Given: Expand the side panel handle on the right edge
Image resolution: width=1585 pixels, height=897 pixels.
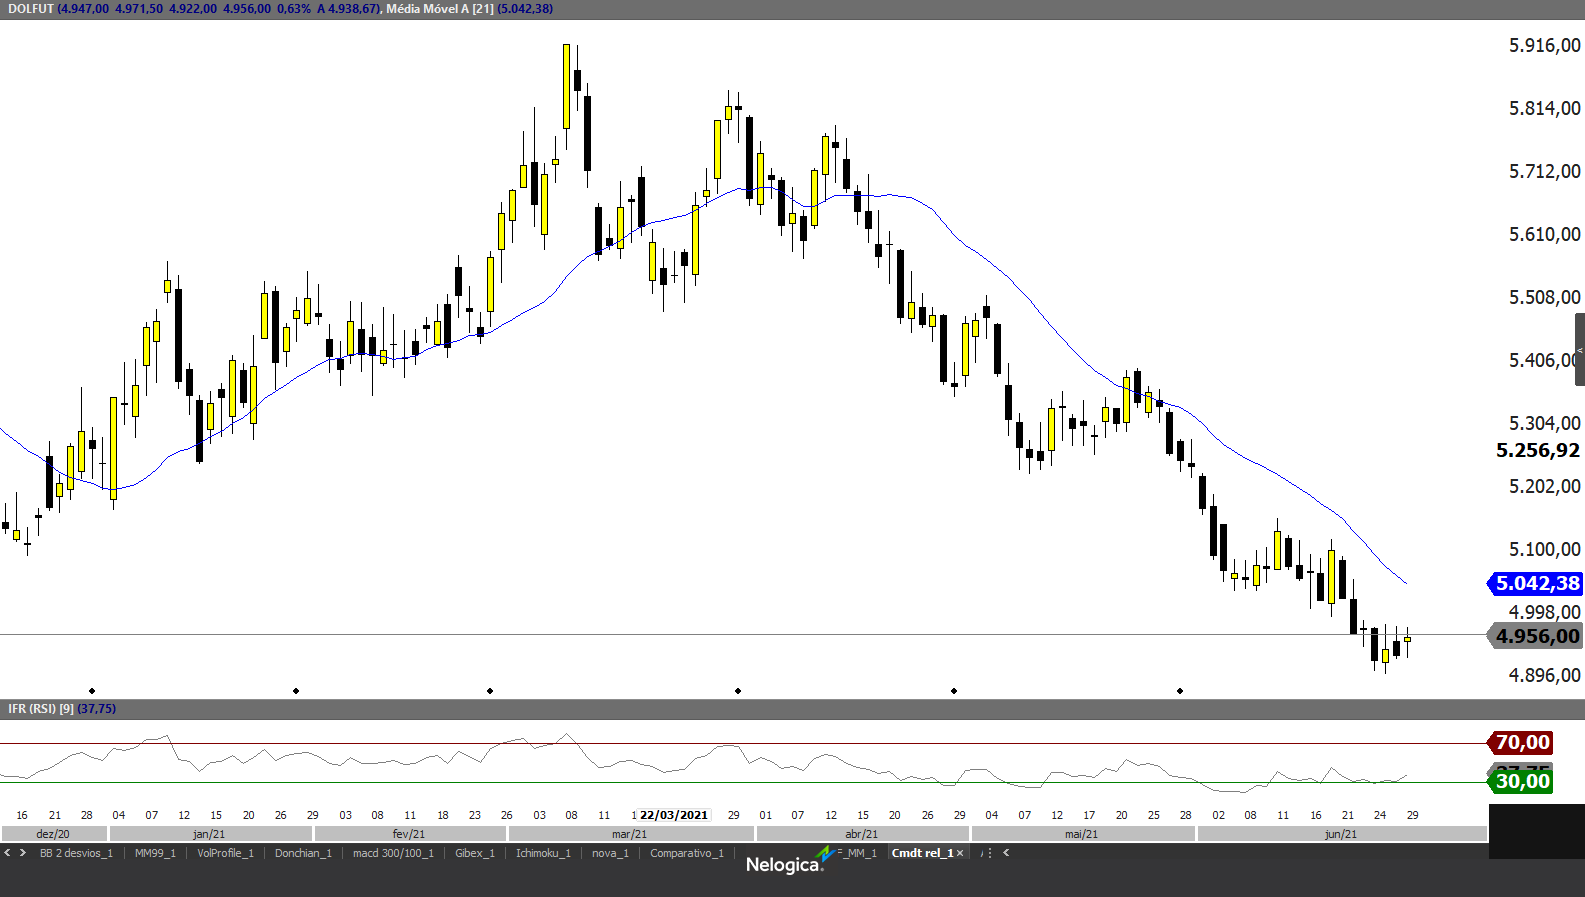Looking at the screenshot, I should pos(1579,349).
